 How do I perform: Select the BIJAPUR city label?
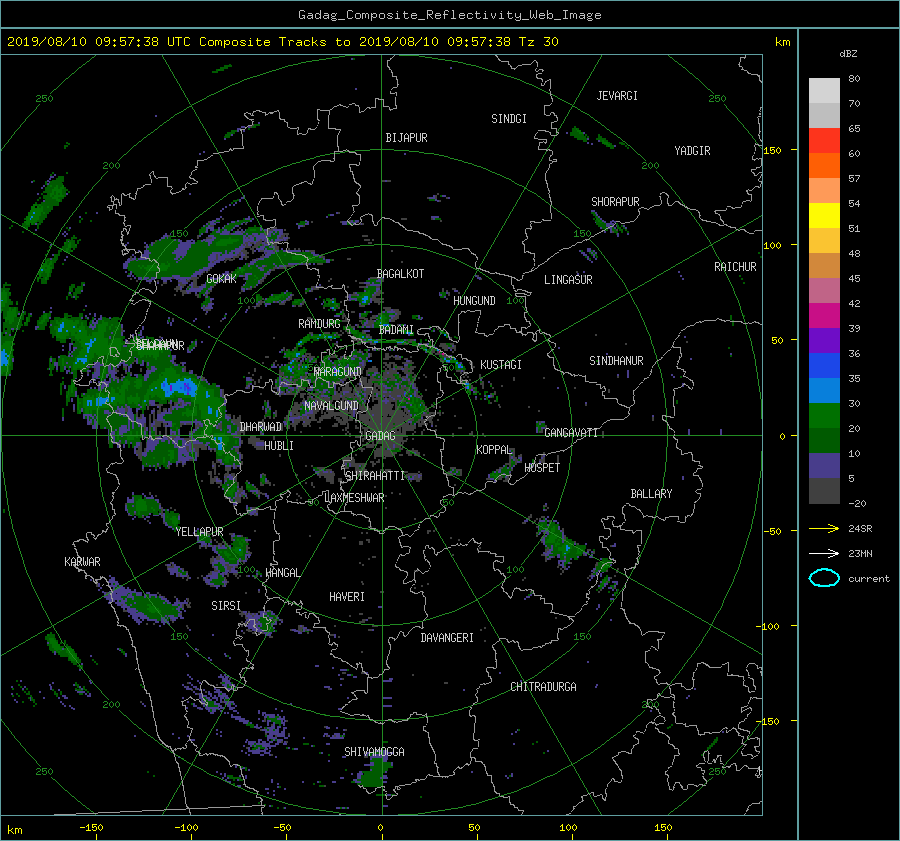[406, 138]
